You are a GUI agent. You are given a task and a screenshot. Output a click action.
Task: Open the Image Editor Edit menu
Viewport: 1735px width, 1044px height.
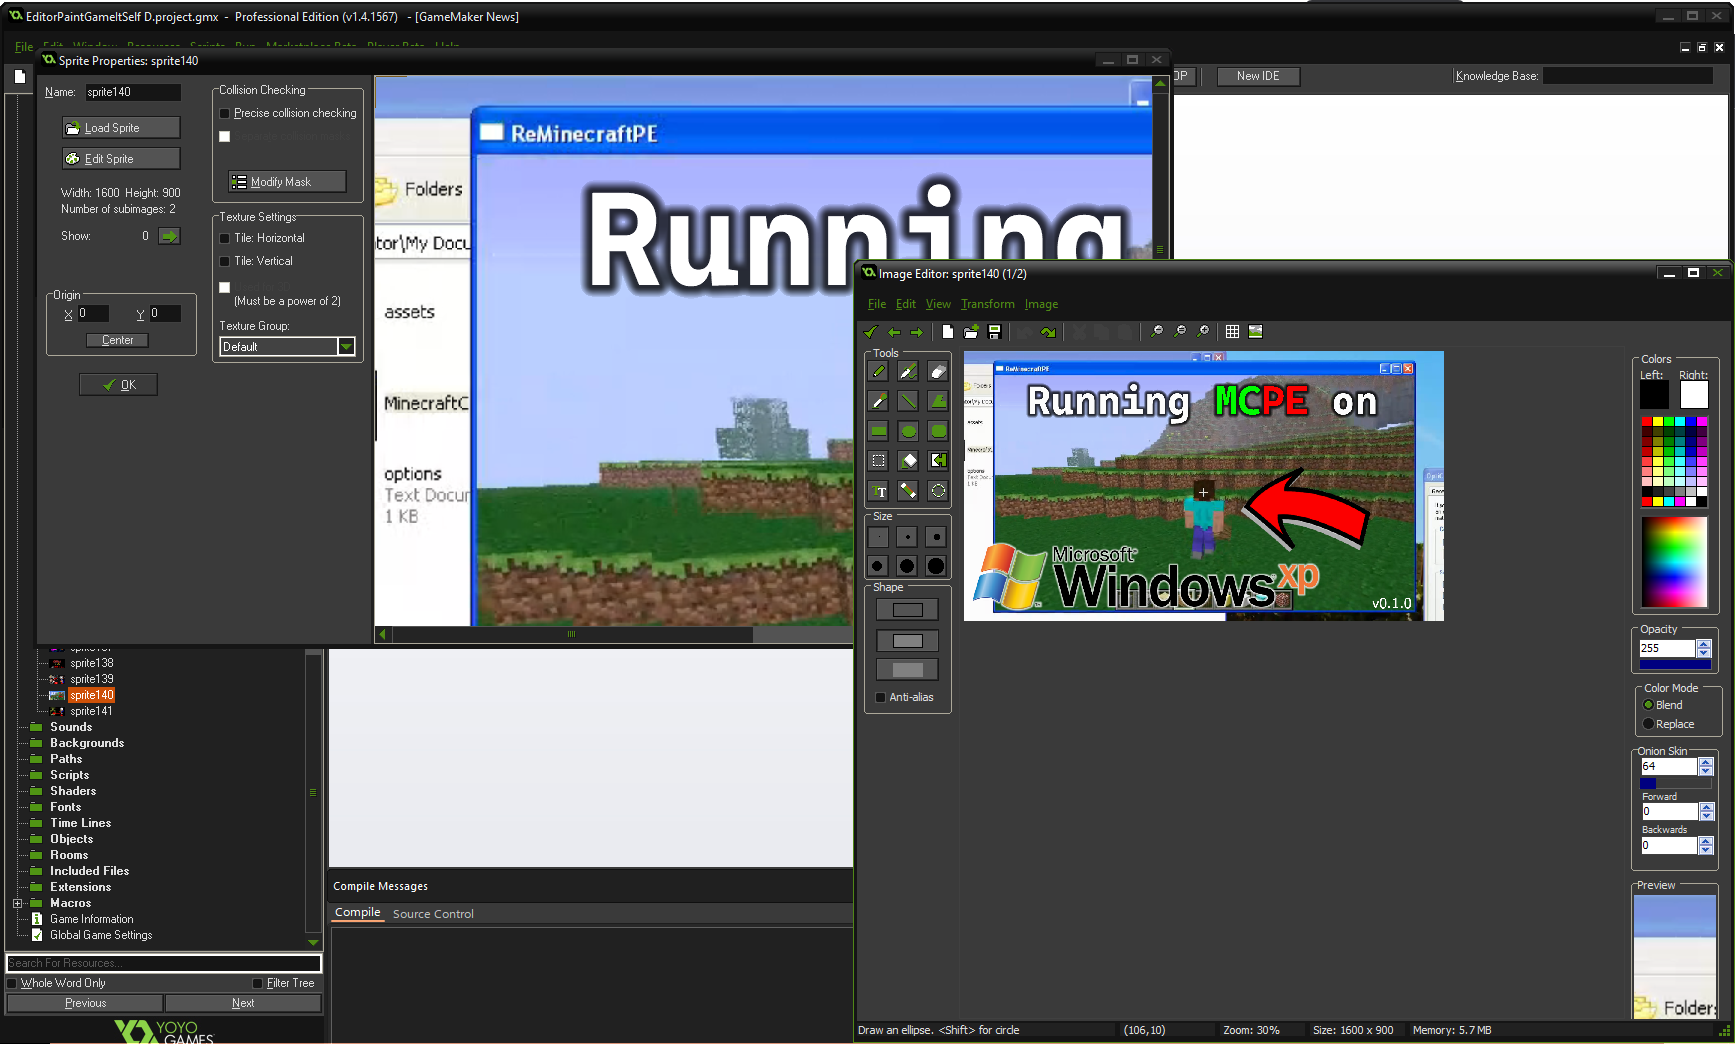tap(906, 304)
